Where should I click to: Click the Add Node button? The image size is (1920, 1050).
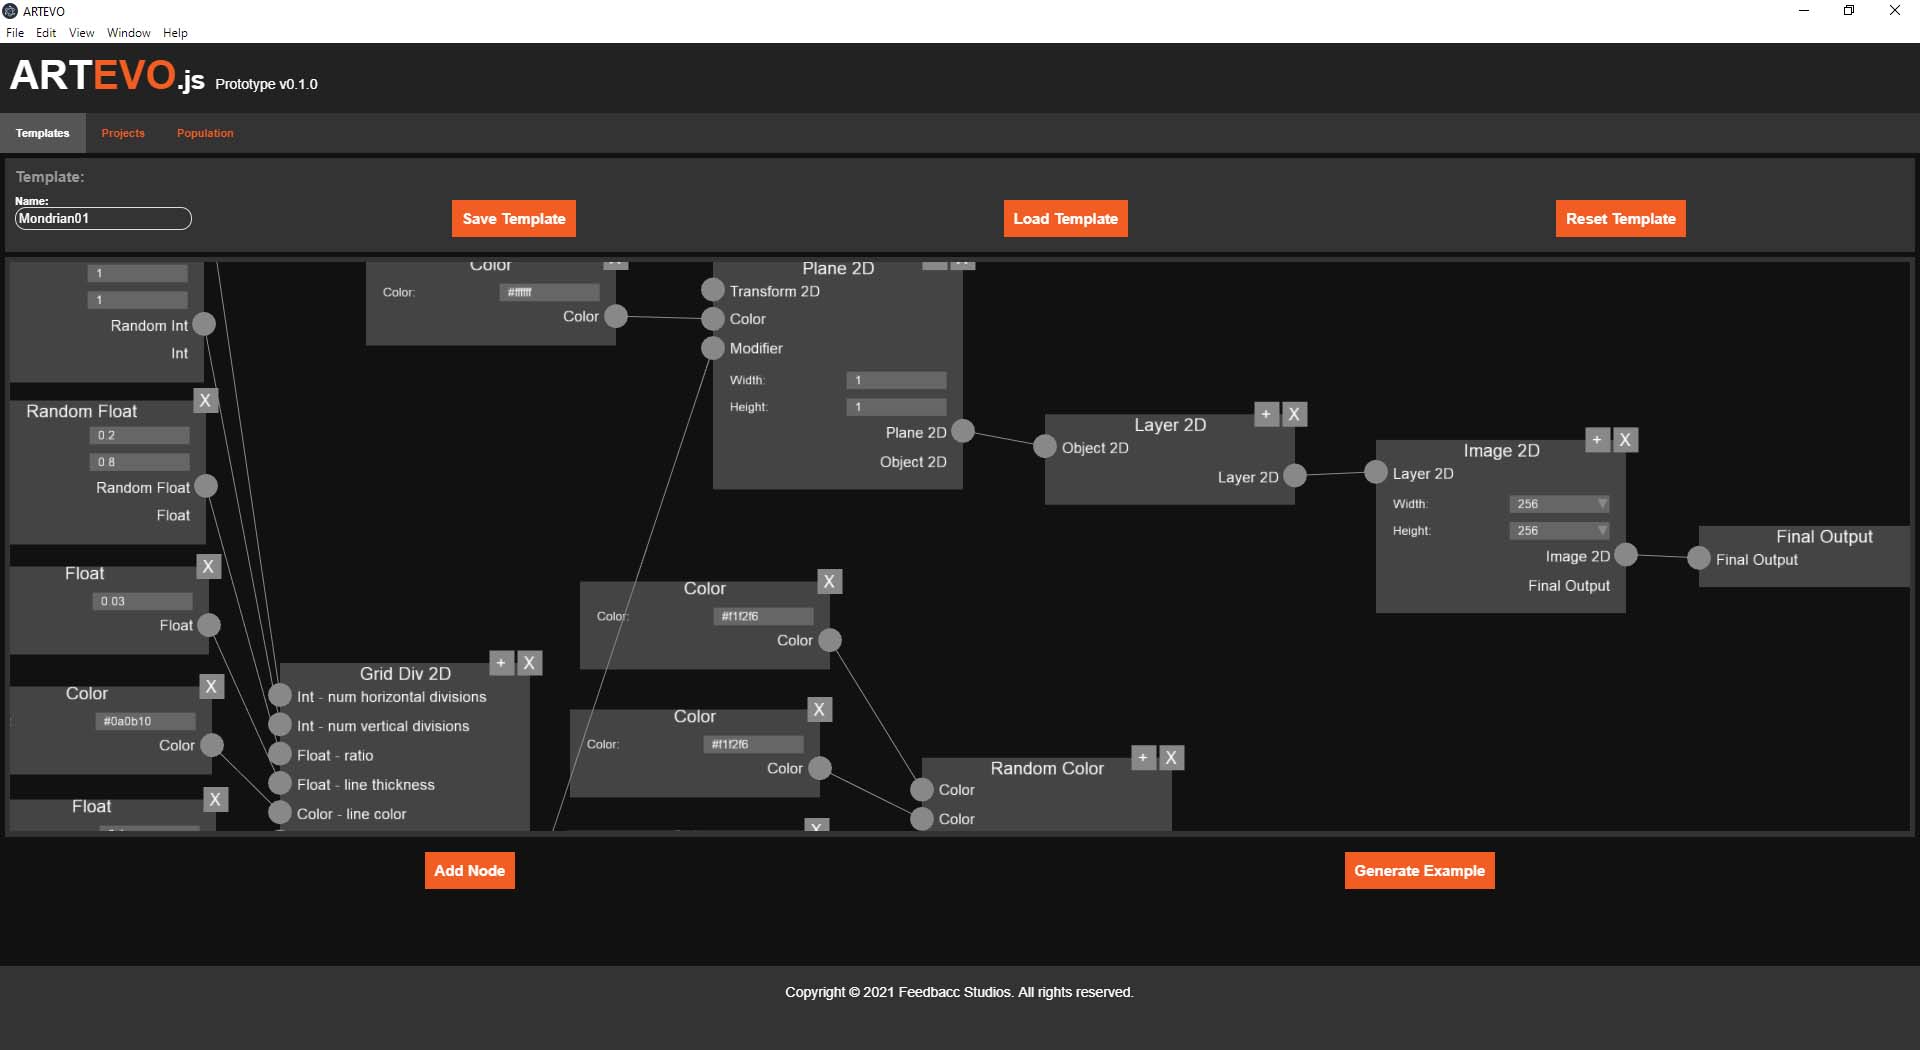pos(470,871)
